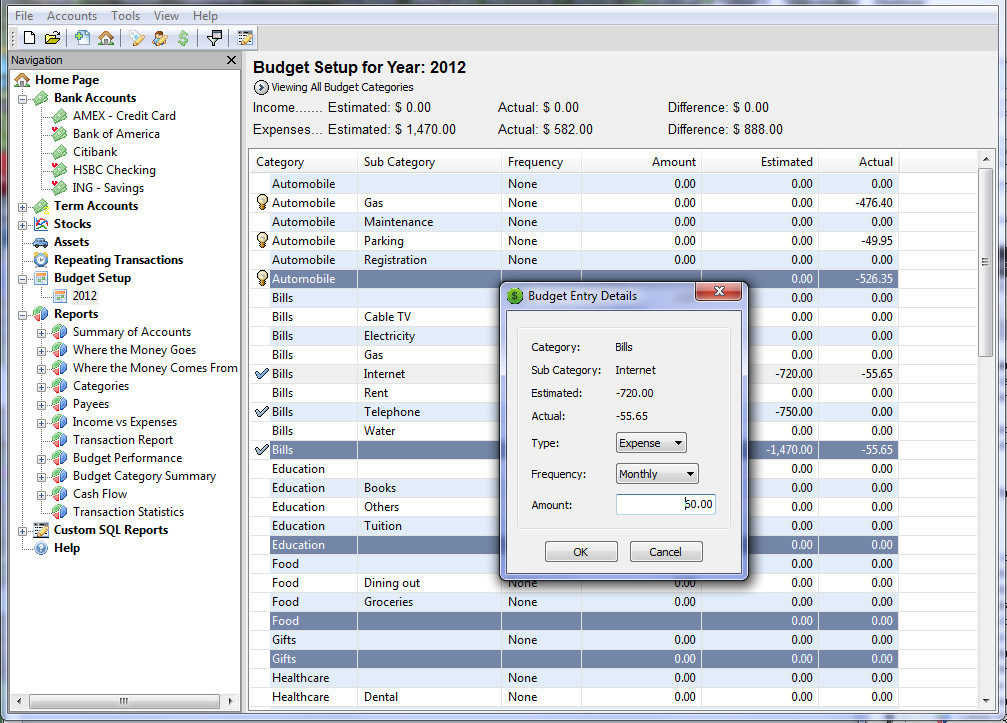The height and width of the screenshot is (723, 1007).
Task: Collapse the Bank Accounts tree node
Action: [22, 100]
